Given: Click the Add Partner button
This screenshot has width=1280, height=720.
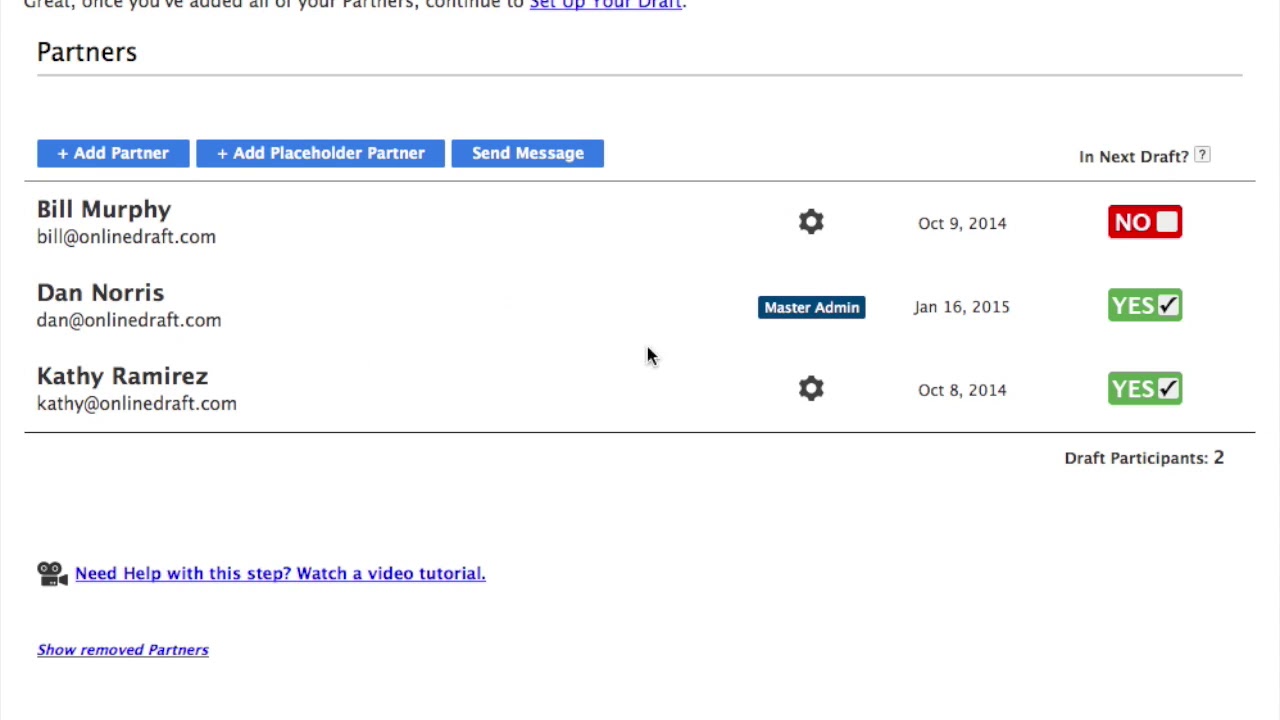Looking at the screenshot, I should pos(113,153).
